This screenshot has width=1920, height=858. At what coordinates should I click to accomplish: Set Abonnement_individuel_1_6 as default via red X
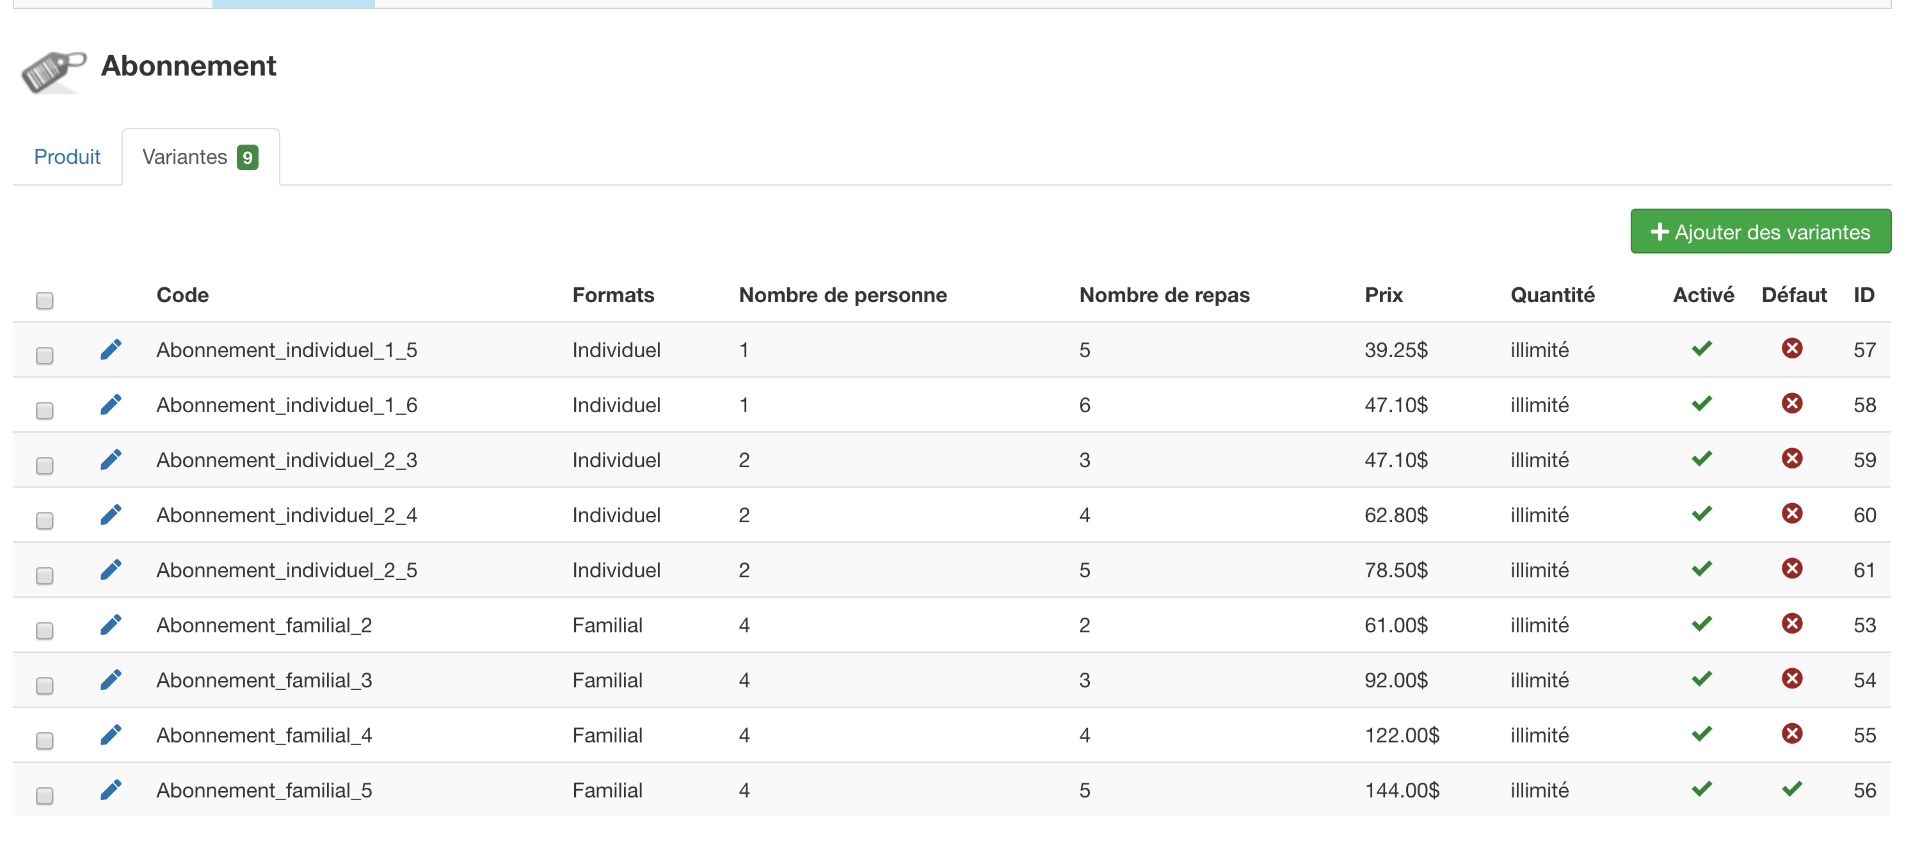[x=1792, y=404]
